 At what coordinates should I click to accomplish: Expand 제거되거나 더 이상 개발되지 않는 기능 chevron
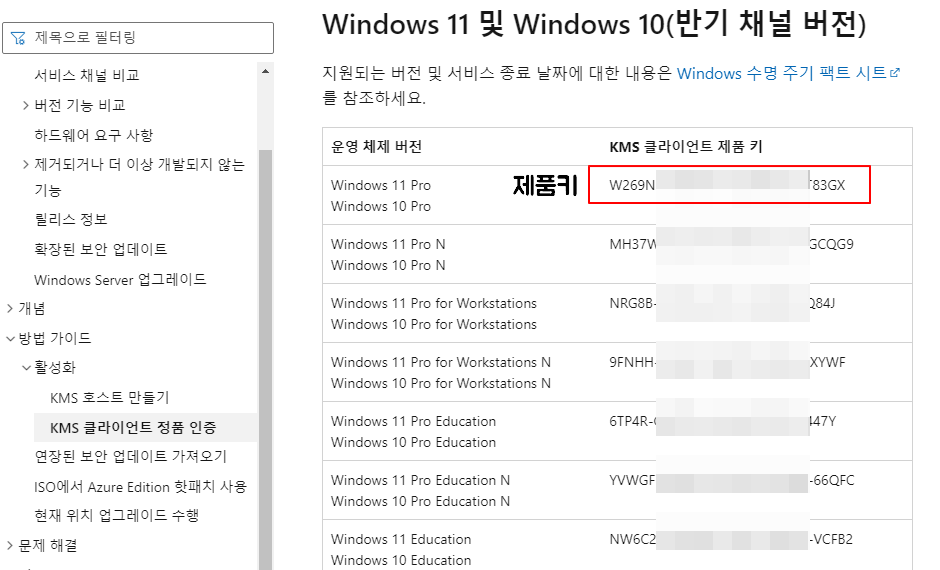click(x=25, y=164)
